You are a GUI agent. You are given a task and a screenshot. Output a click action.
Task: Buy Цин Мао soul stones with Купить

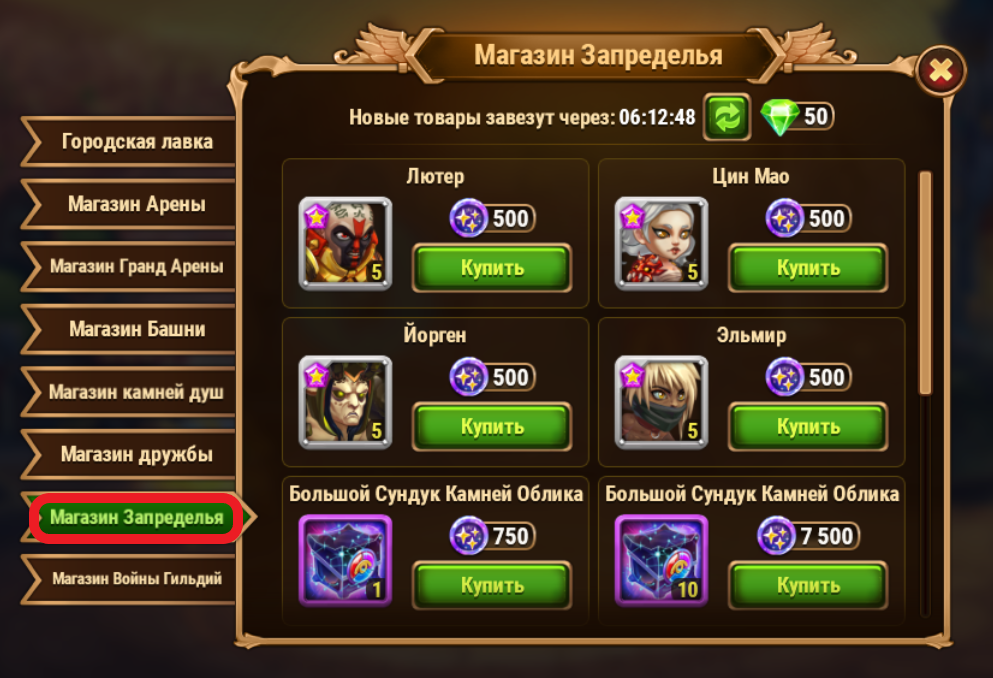(x=808, y=268)
